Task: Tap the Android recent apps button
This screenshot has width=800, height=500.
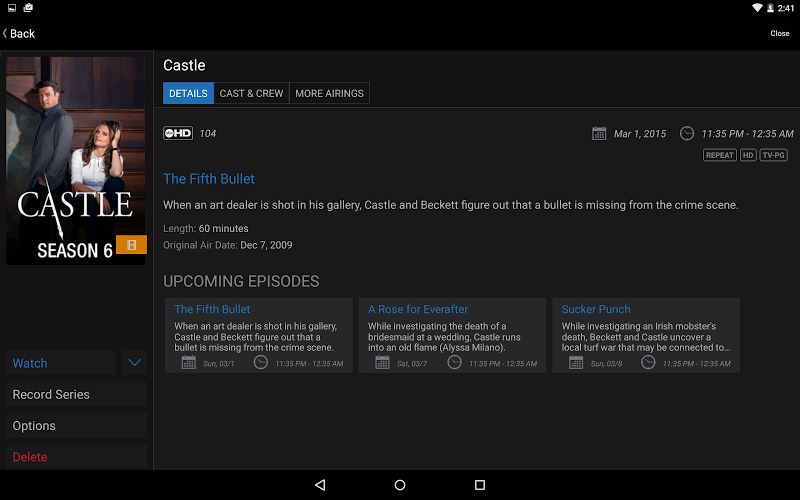Action: (480, 485)
